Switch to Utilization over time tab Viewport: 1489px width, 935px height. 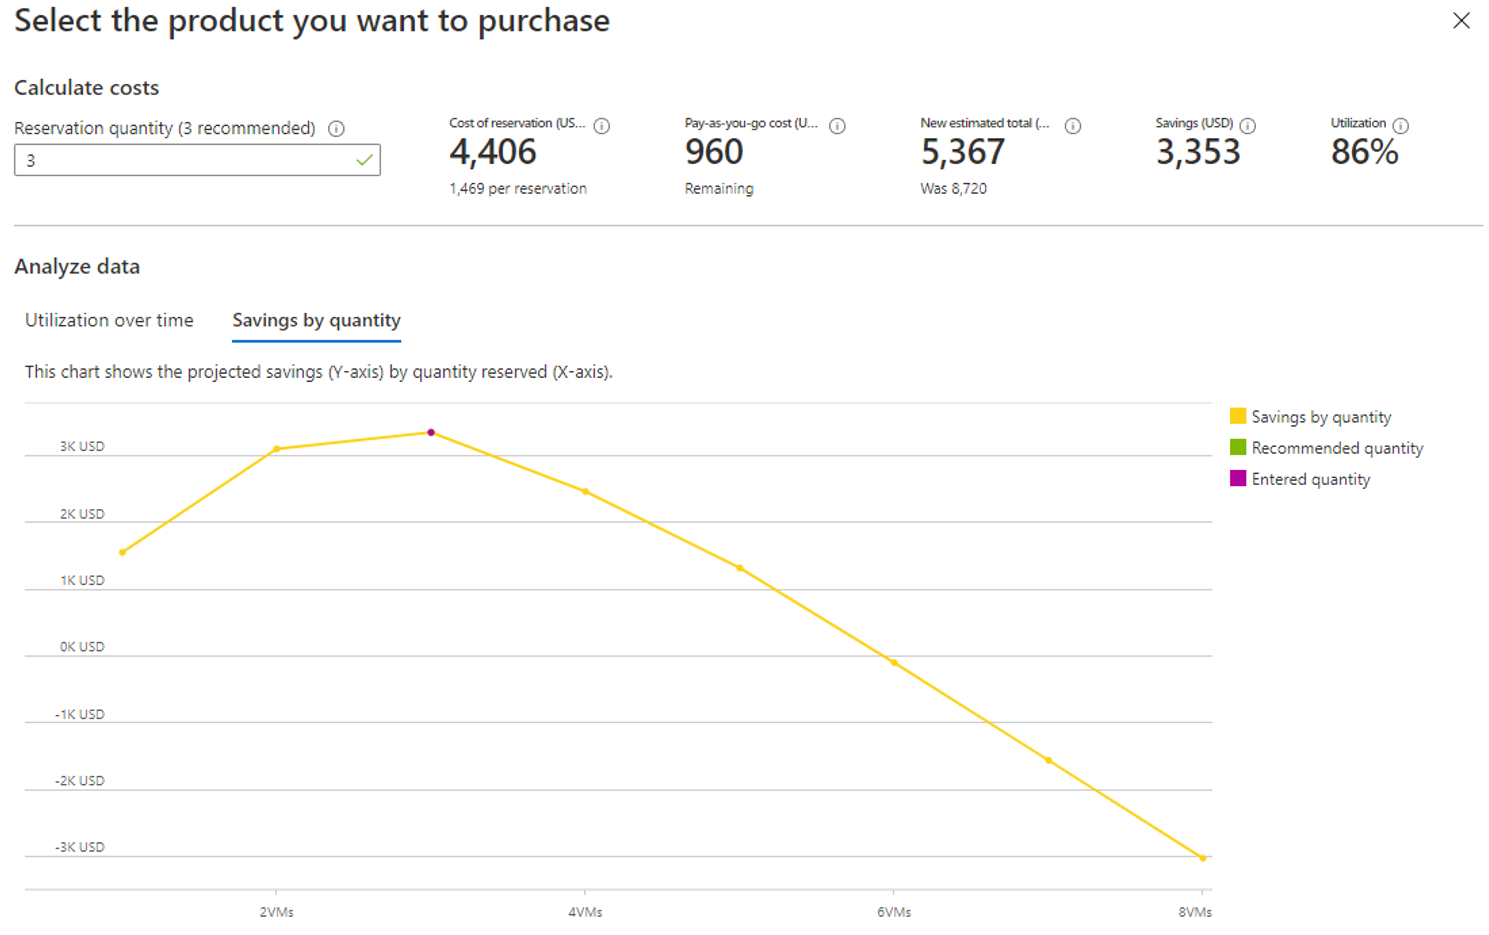click(109, 320)
